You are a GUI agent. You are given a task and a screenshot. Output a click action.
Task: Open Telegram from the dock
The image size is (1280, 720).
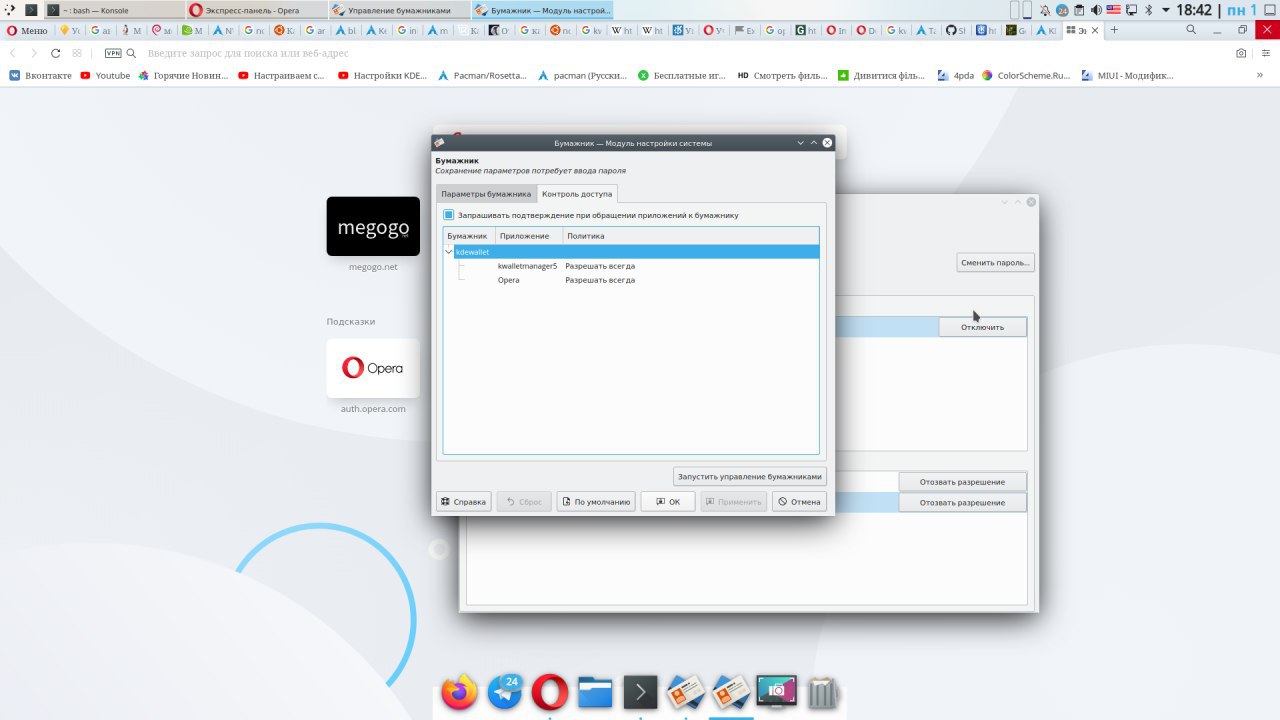pos(505,691)
